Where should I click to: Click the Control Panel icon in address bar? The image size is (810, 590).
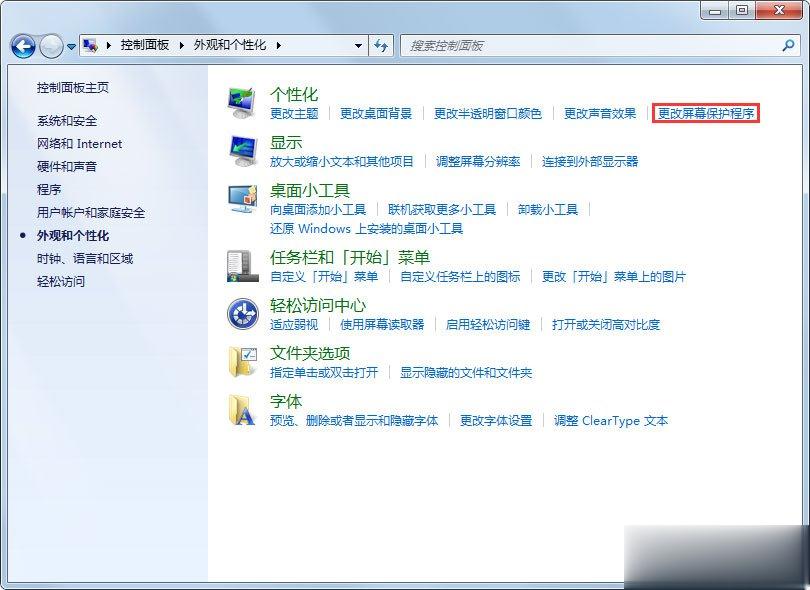tap(90, 45)
